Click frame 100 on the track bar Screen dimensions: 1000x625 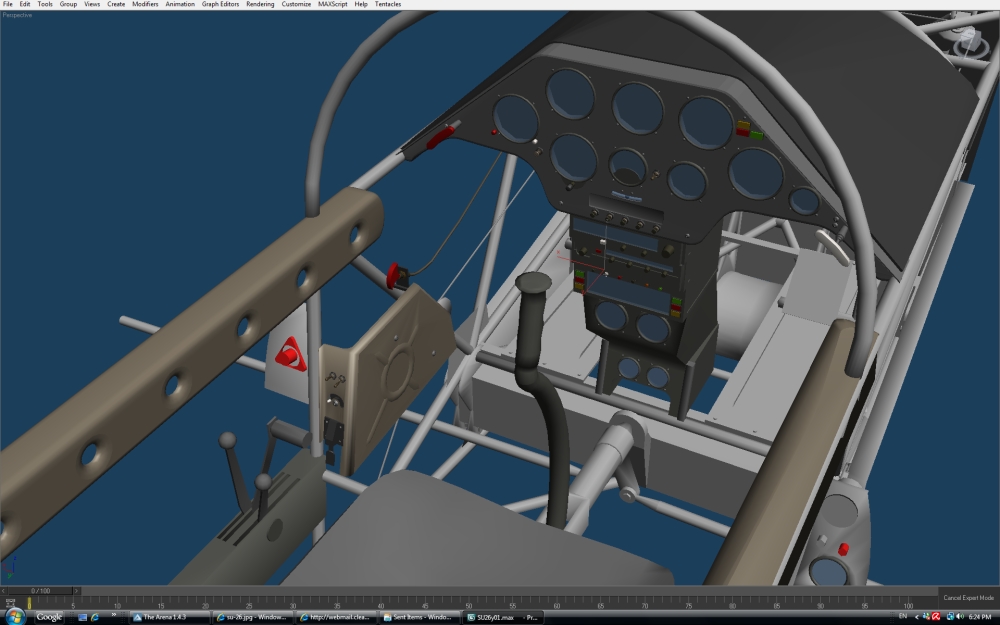pos(908,604)
